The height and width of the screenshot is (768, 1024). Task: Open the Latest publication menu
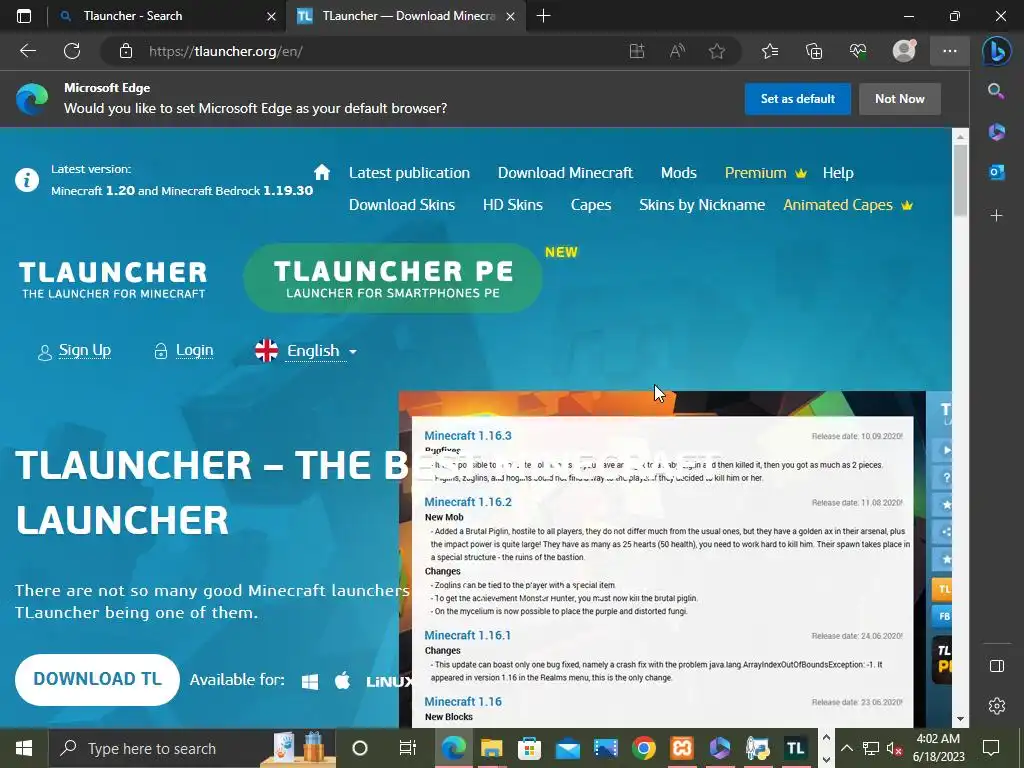409,172
